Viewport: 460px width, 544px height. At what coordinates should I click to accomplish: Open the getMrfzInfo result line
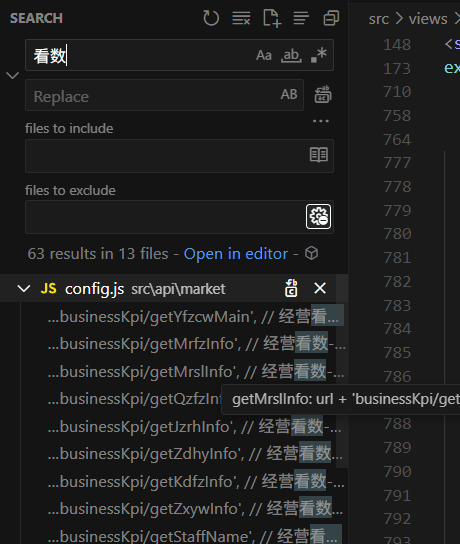pyautogui.click(x=196, y=343)
